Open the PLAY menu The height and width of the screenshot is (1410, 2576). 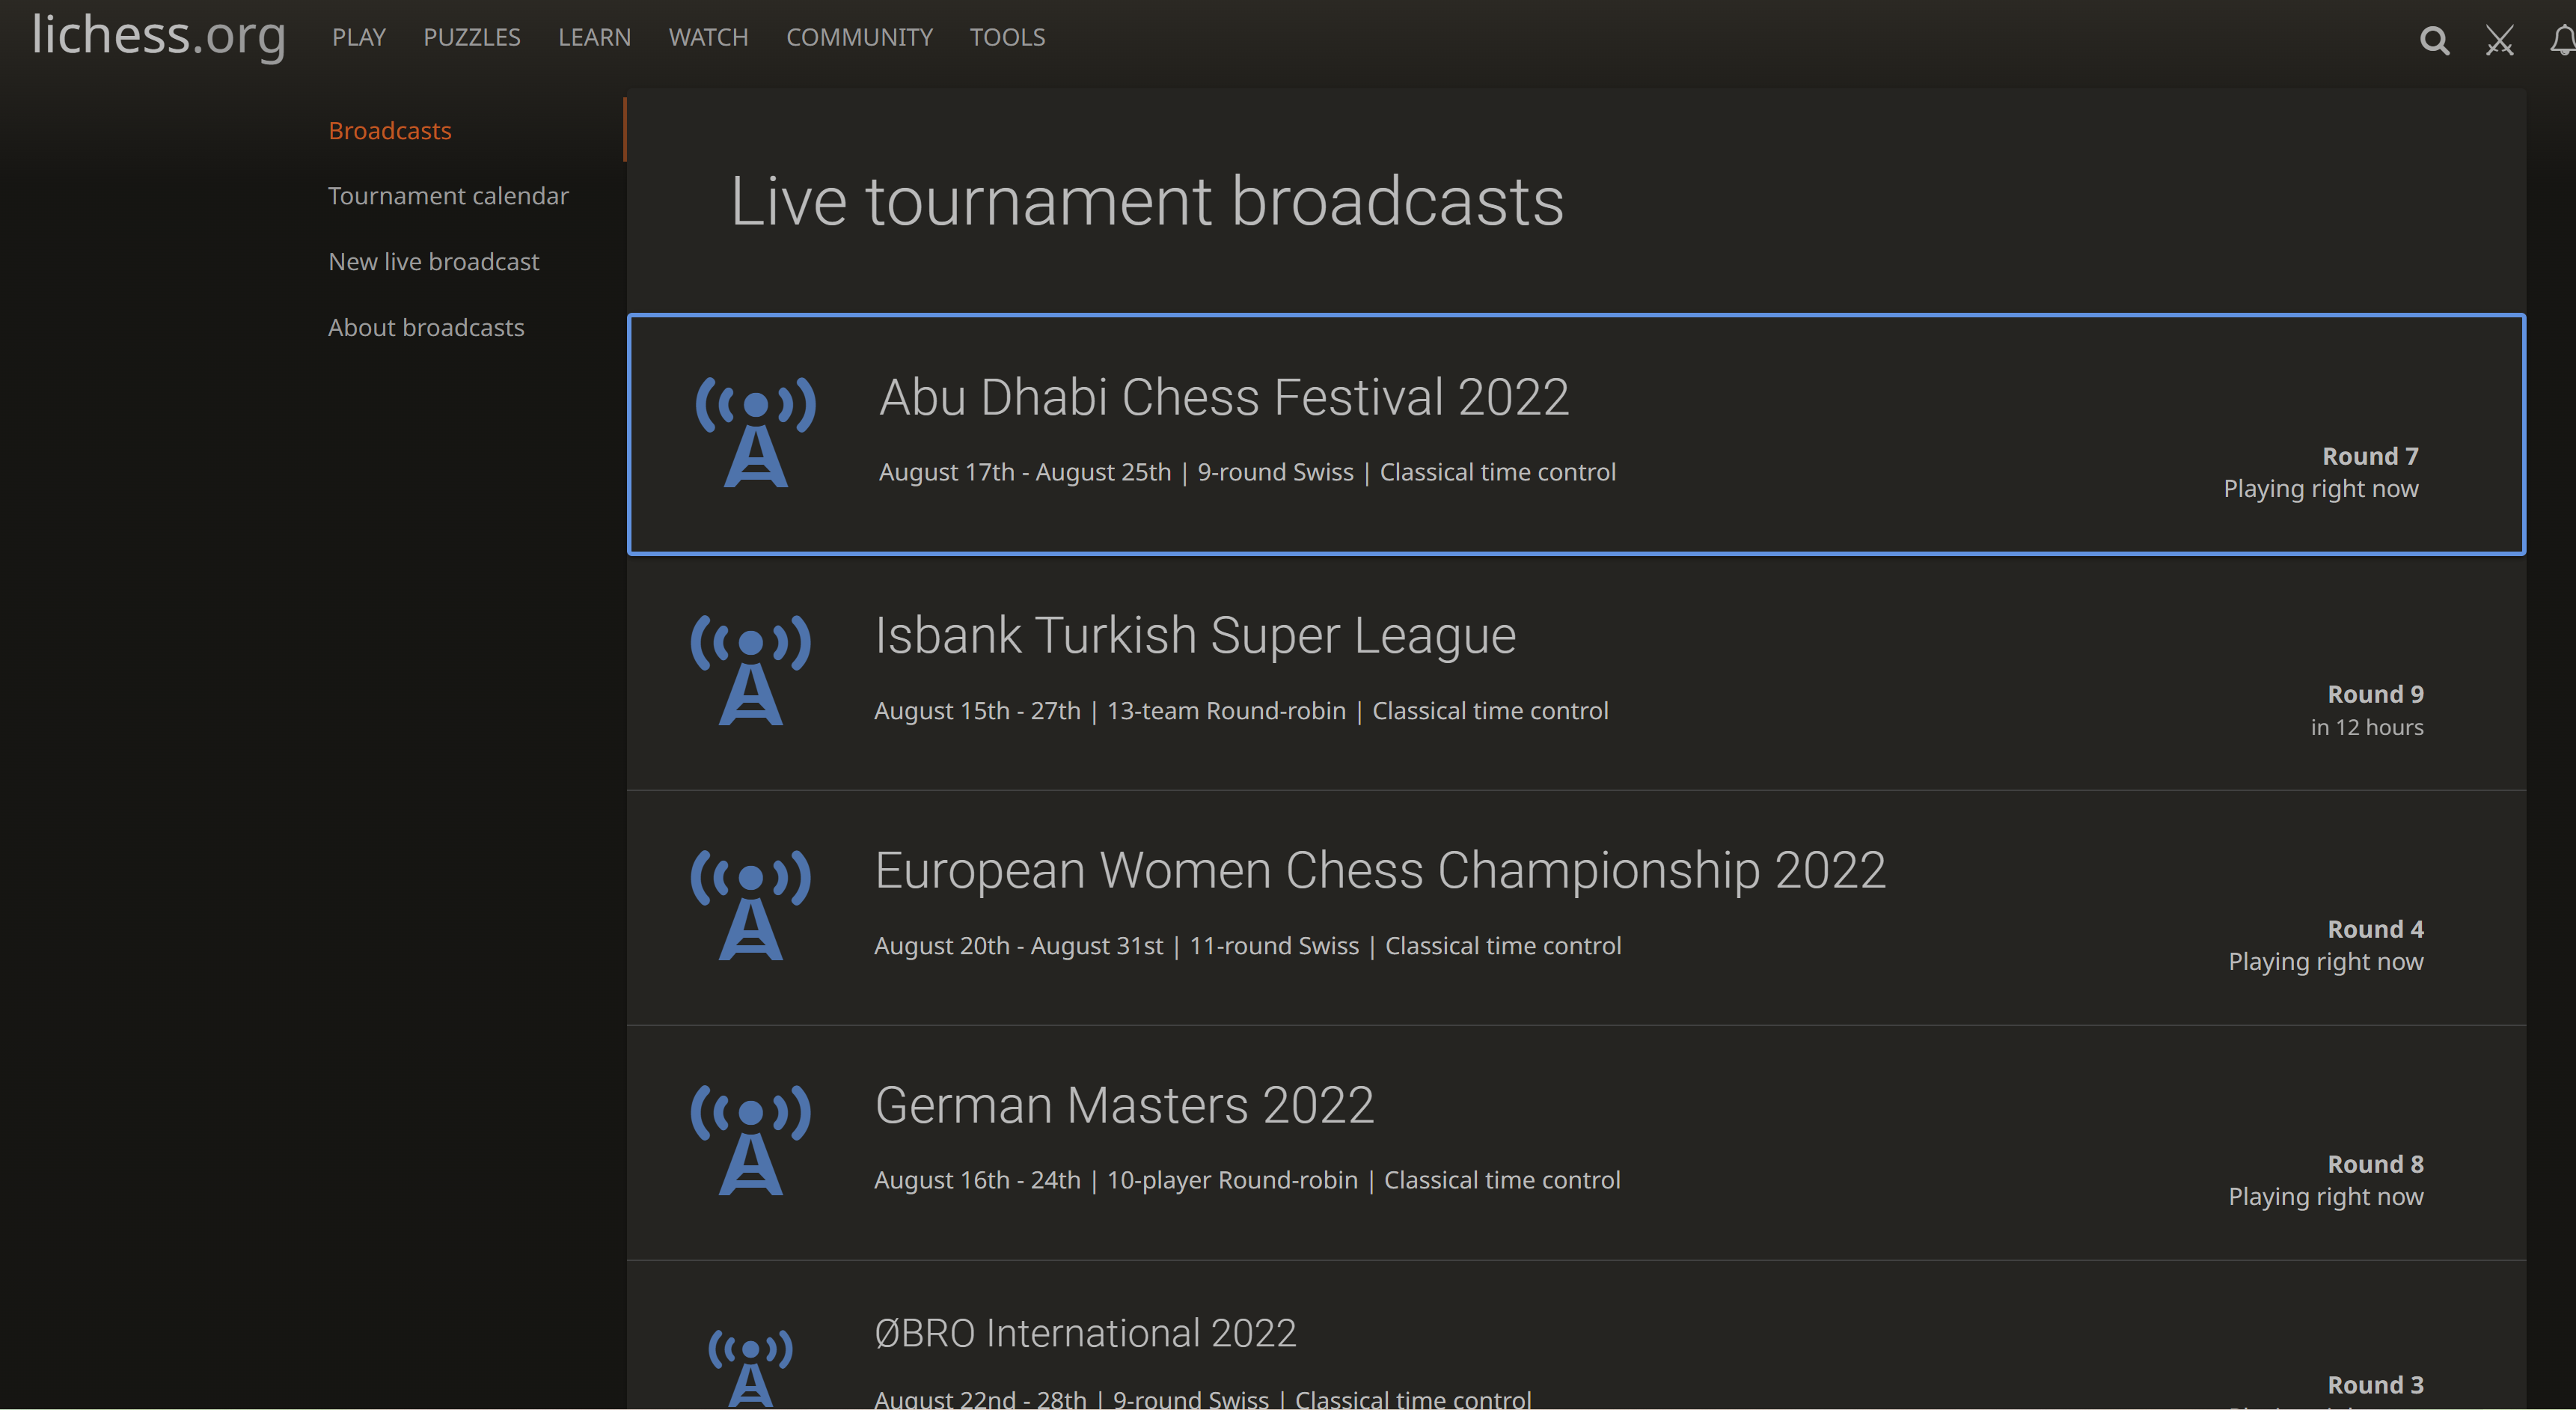point(359,37)
